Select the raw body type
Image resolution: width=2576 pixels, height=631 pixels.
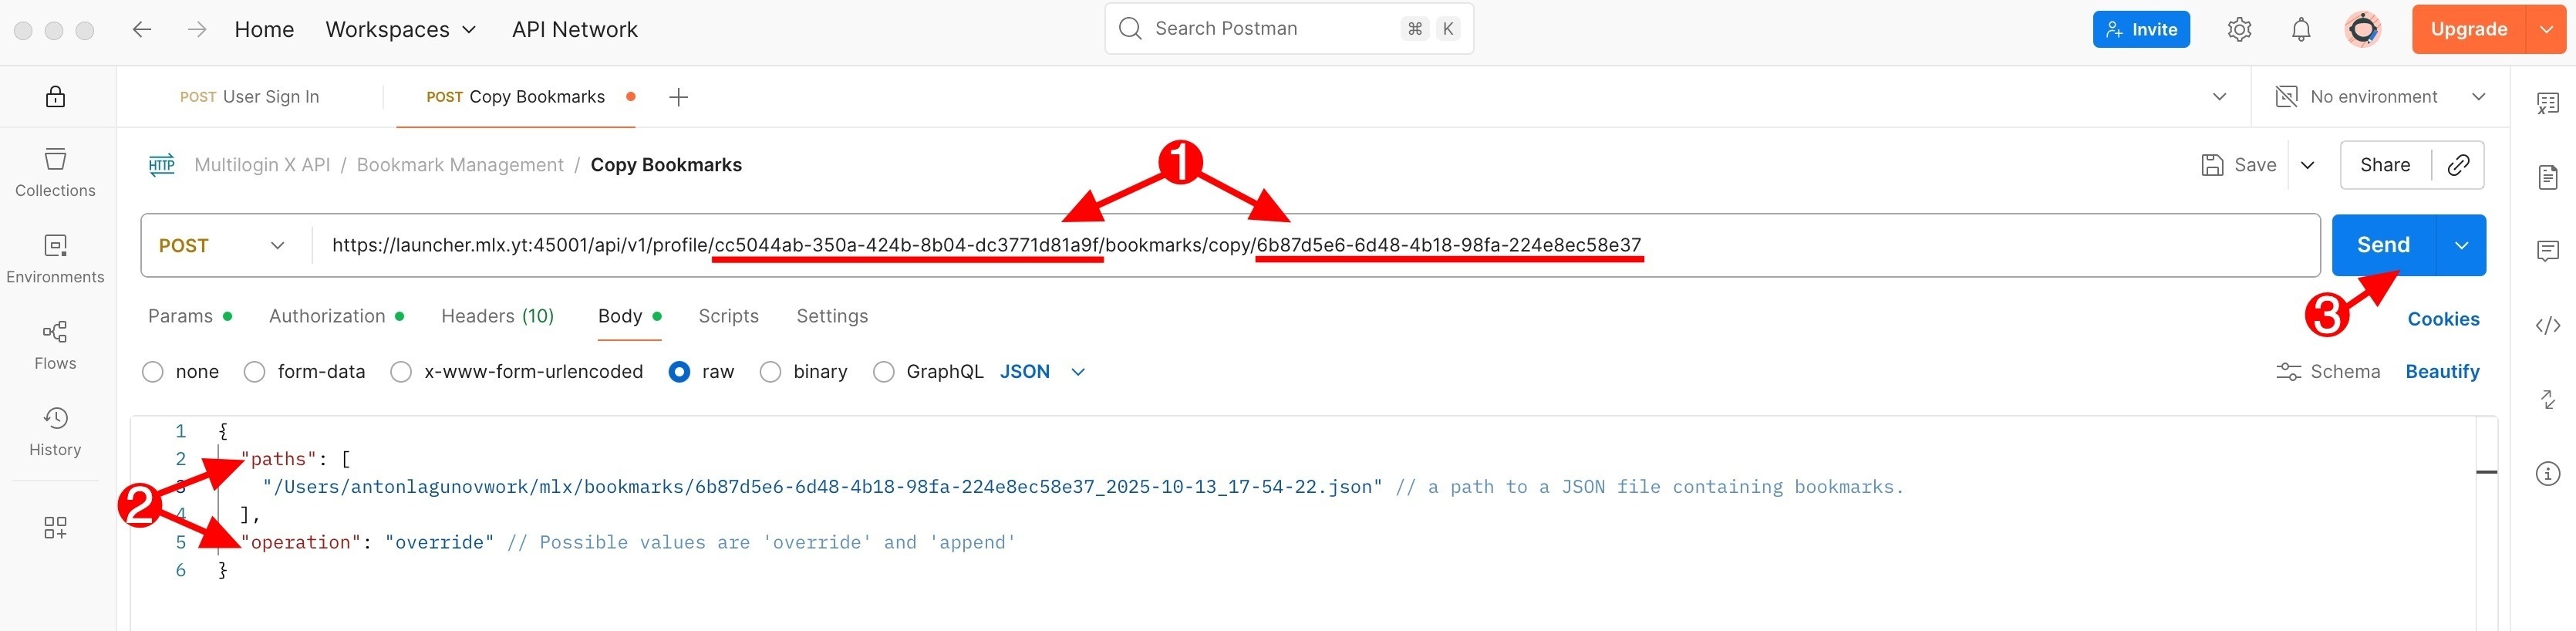click(x=679, y=372)
